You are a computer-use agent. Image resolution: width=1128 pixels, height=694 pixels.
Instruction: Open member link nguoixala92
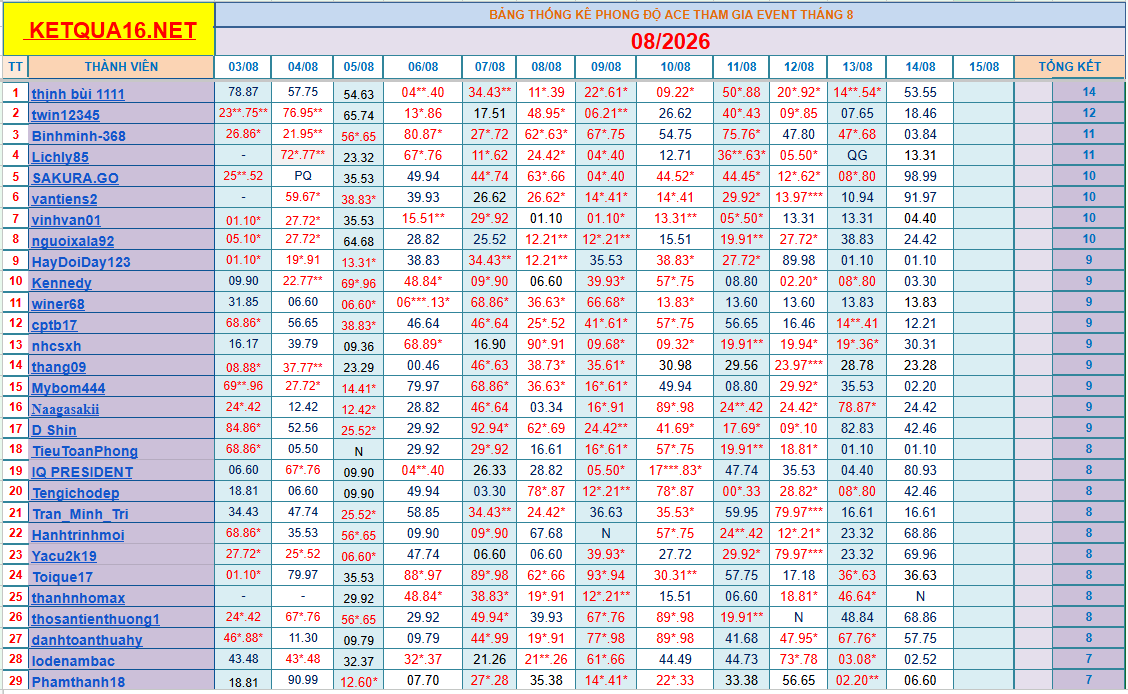click(x=73, y=241)
